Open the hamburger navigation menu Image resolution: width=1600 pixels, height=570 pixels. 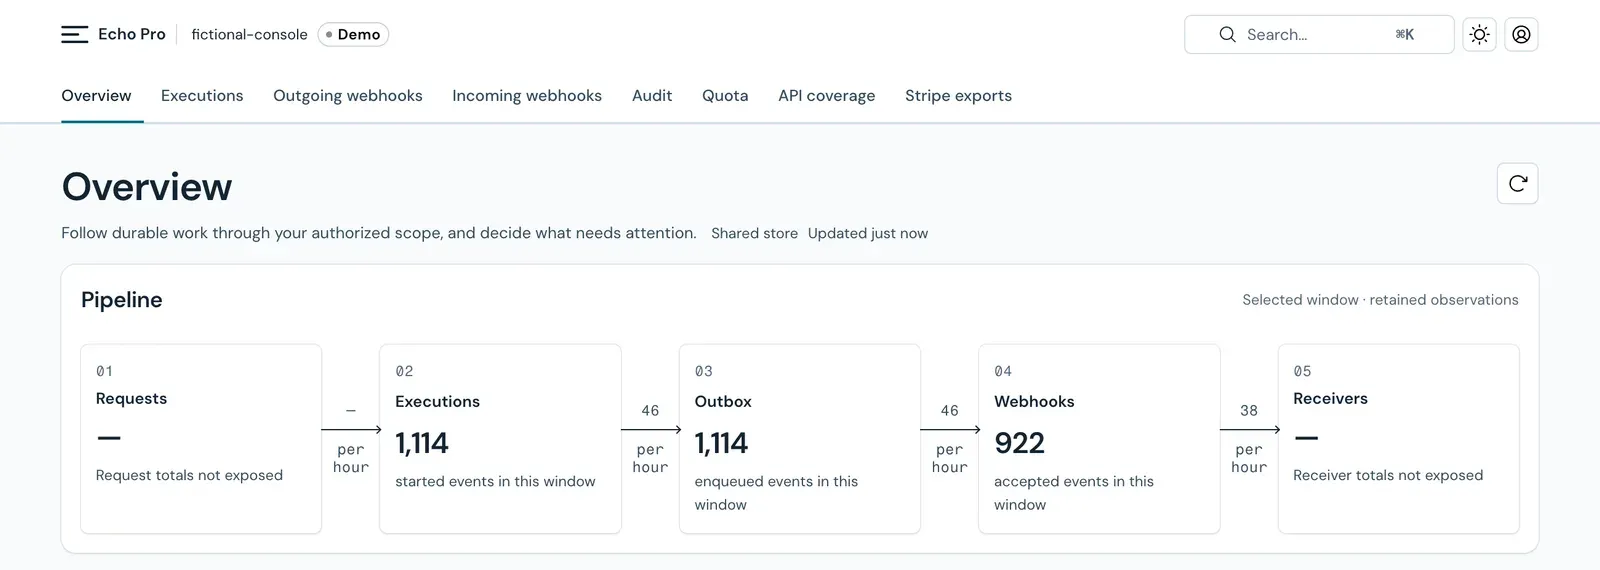(74, 34)
